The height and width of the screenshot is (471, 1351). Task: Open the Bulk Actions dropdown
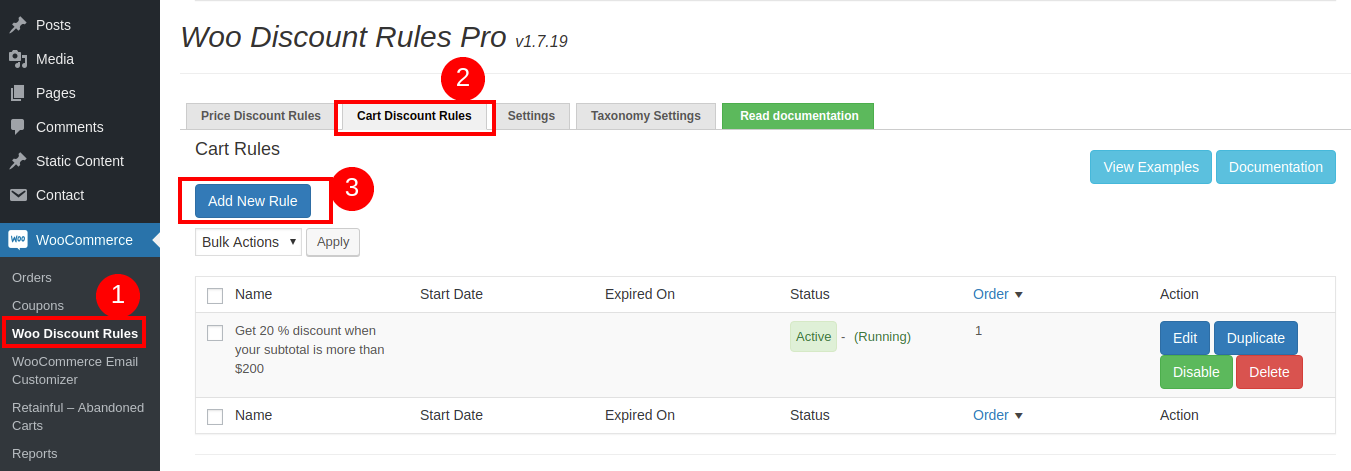click(249, 242)
